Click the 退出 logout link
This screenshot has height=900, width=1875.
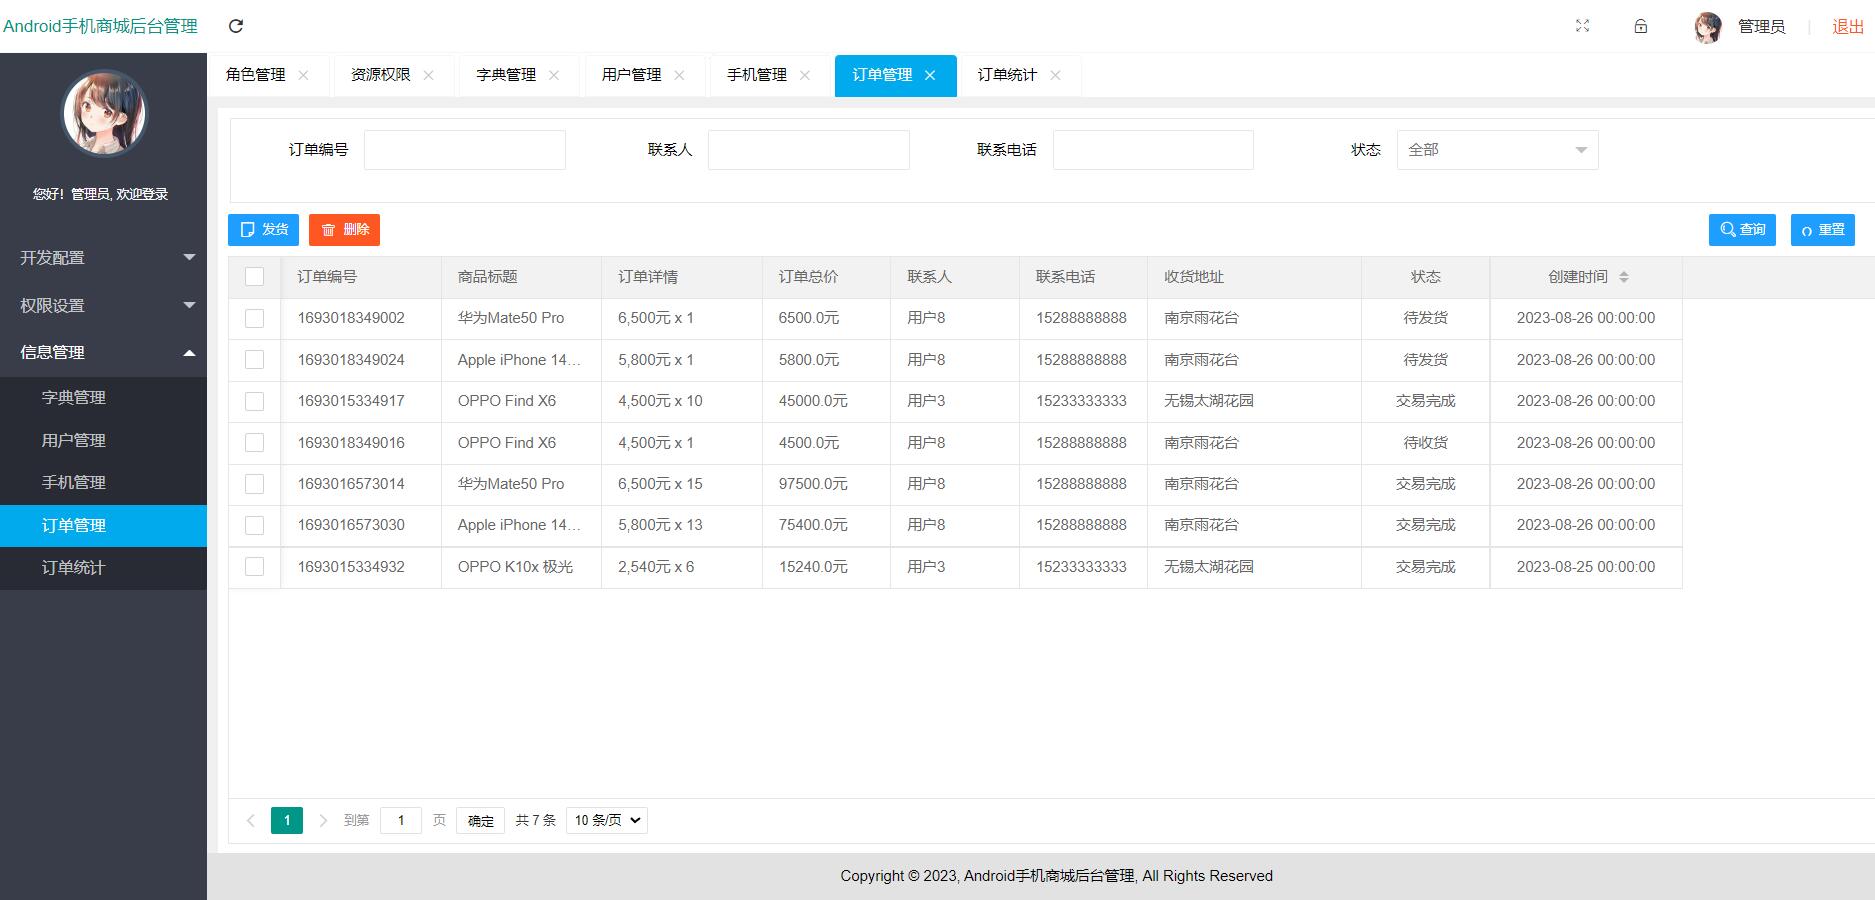tap(1848, 27)
